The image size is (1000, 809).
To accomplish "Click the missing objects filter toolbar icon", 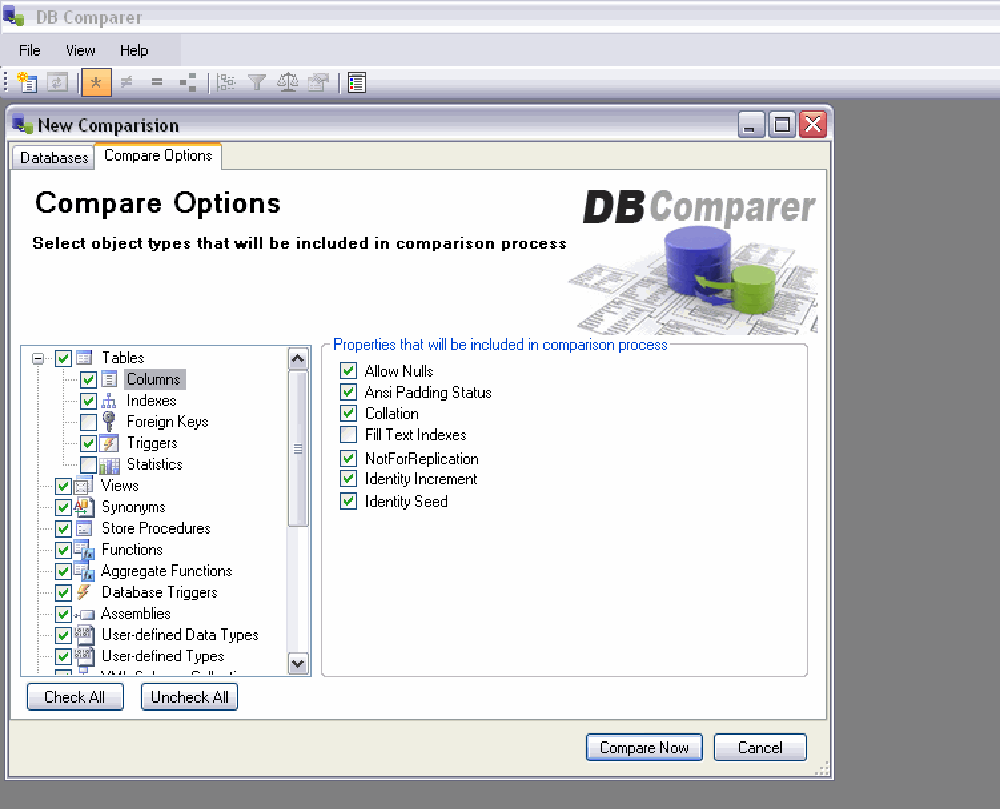I will 188,82.
